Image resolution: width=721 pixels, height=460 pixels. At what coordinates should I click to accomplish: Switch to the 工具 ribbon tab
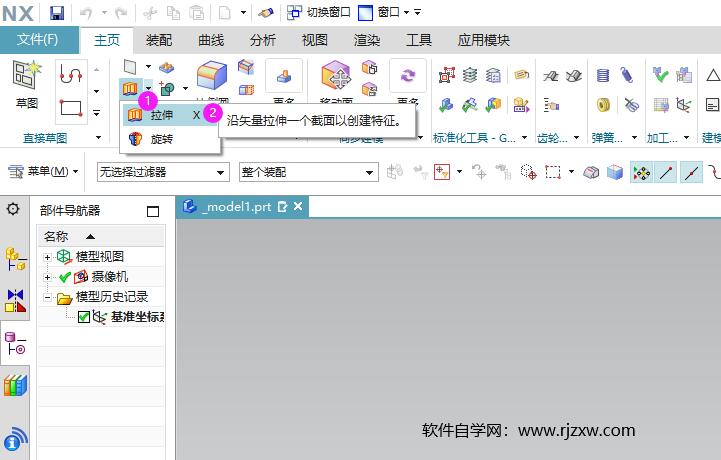pos(419,40)
